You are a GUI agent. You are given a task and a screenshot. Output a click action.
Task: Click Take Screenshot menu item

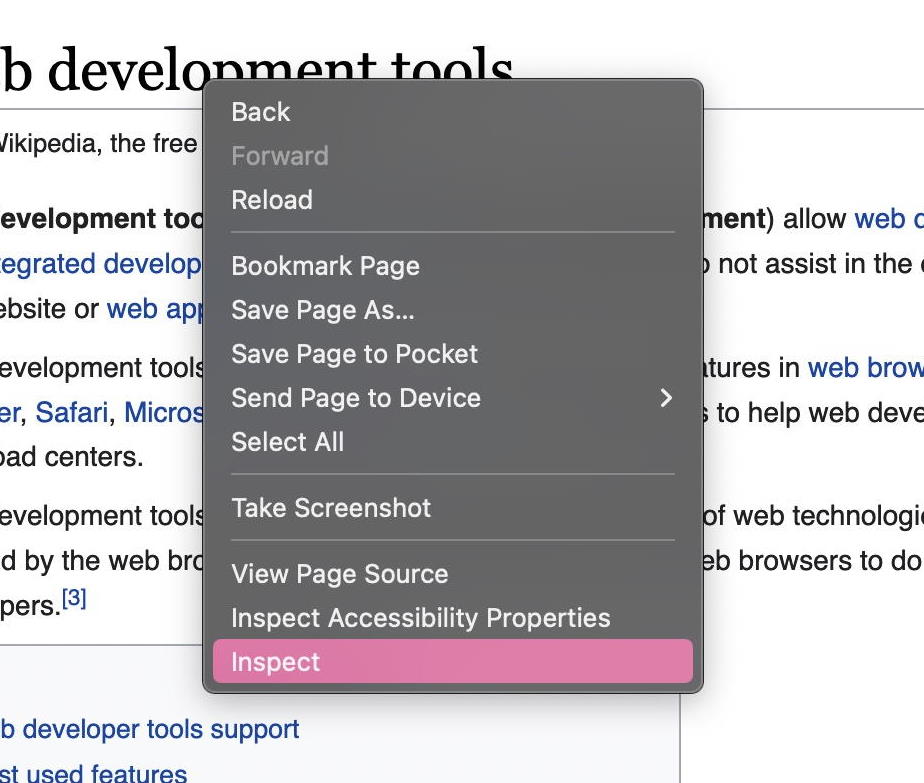[x=453, y=508]
